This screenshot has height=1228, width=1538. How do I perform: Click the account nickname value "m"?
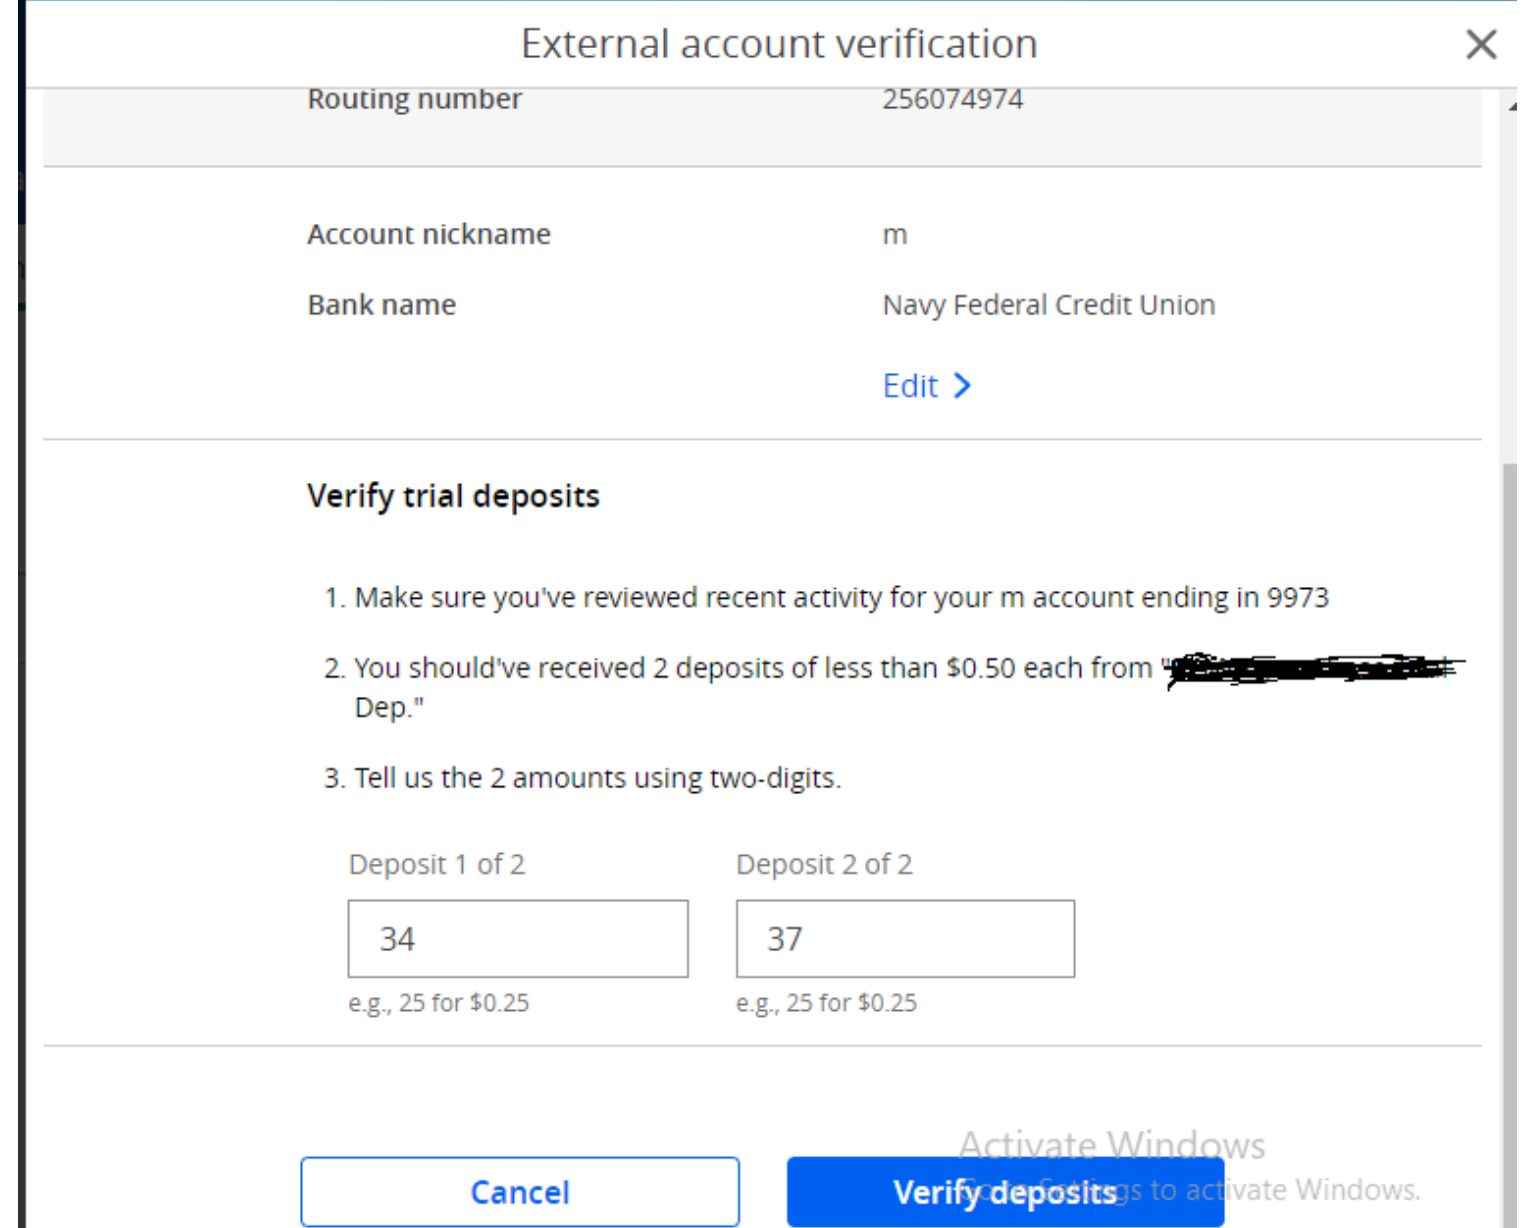point(895,235)
